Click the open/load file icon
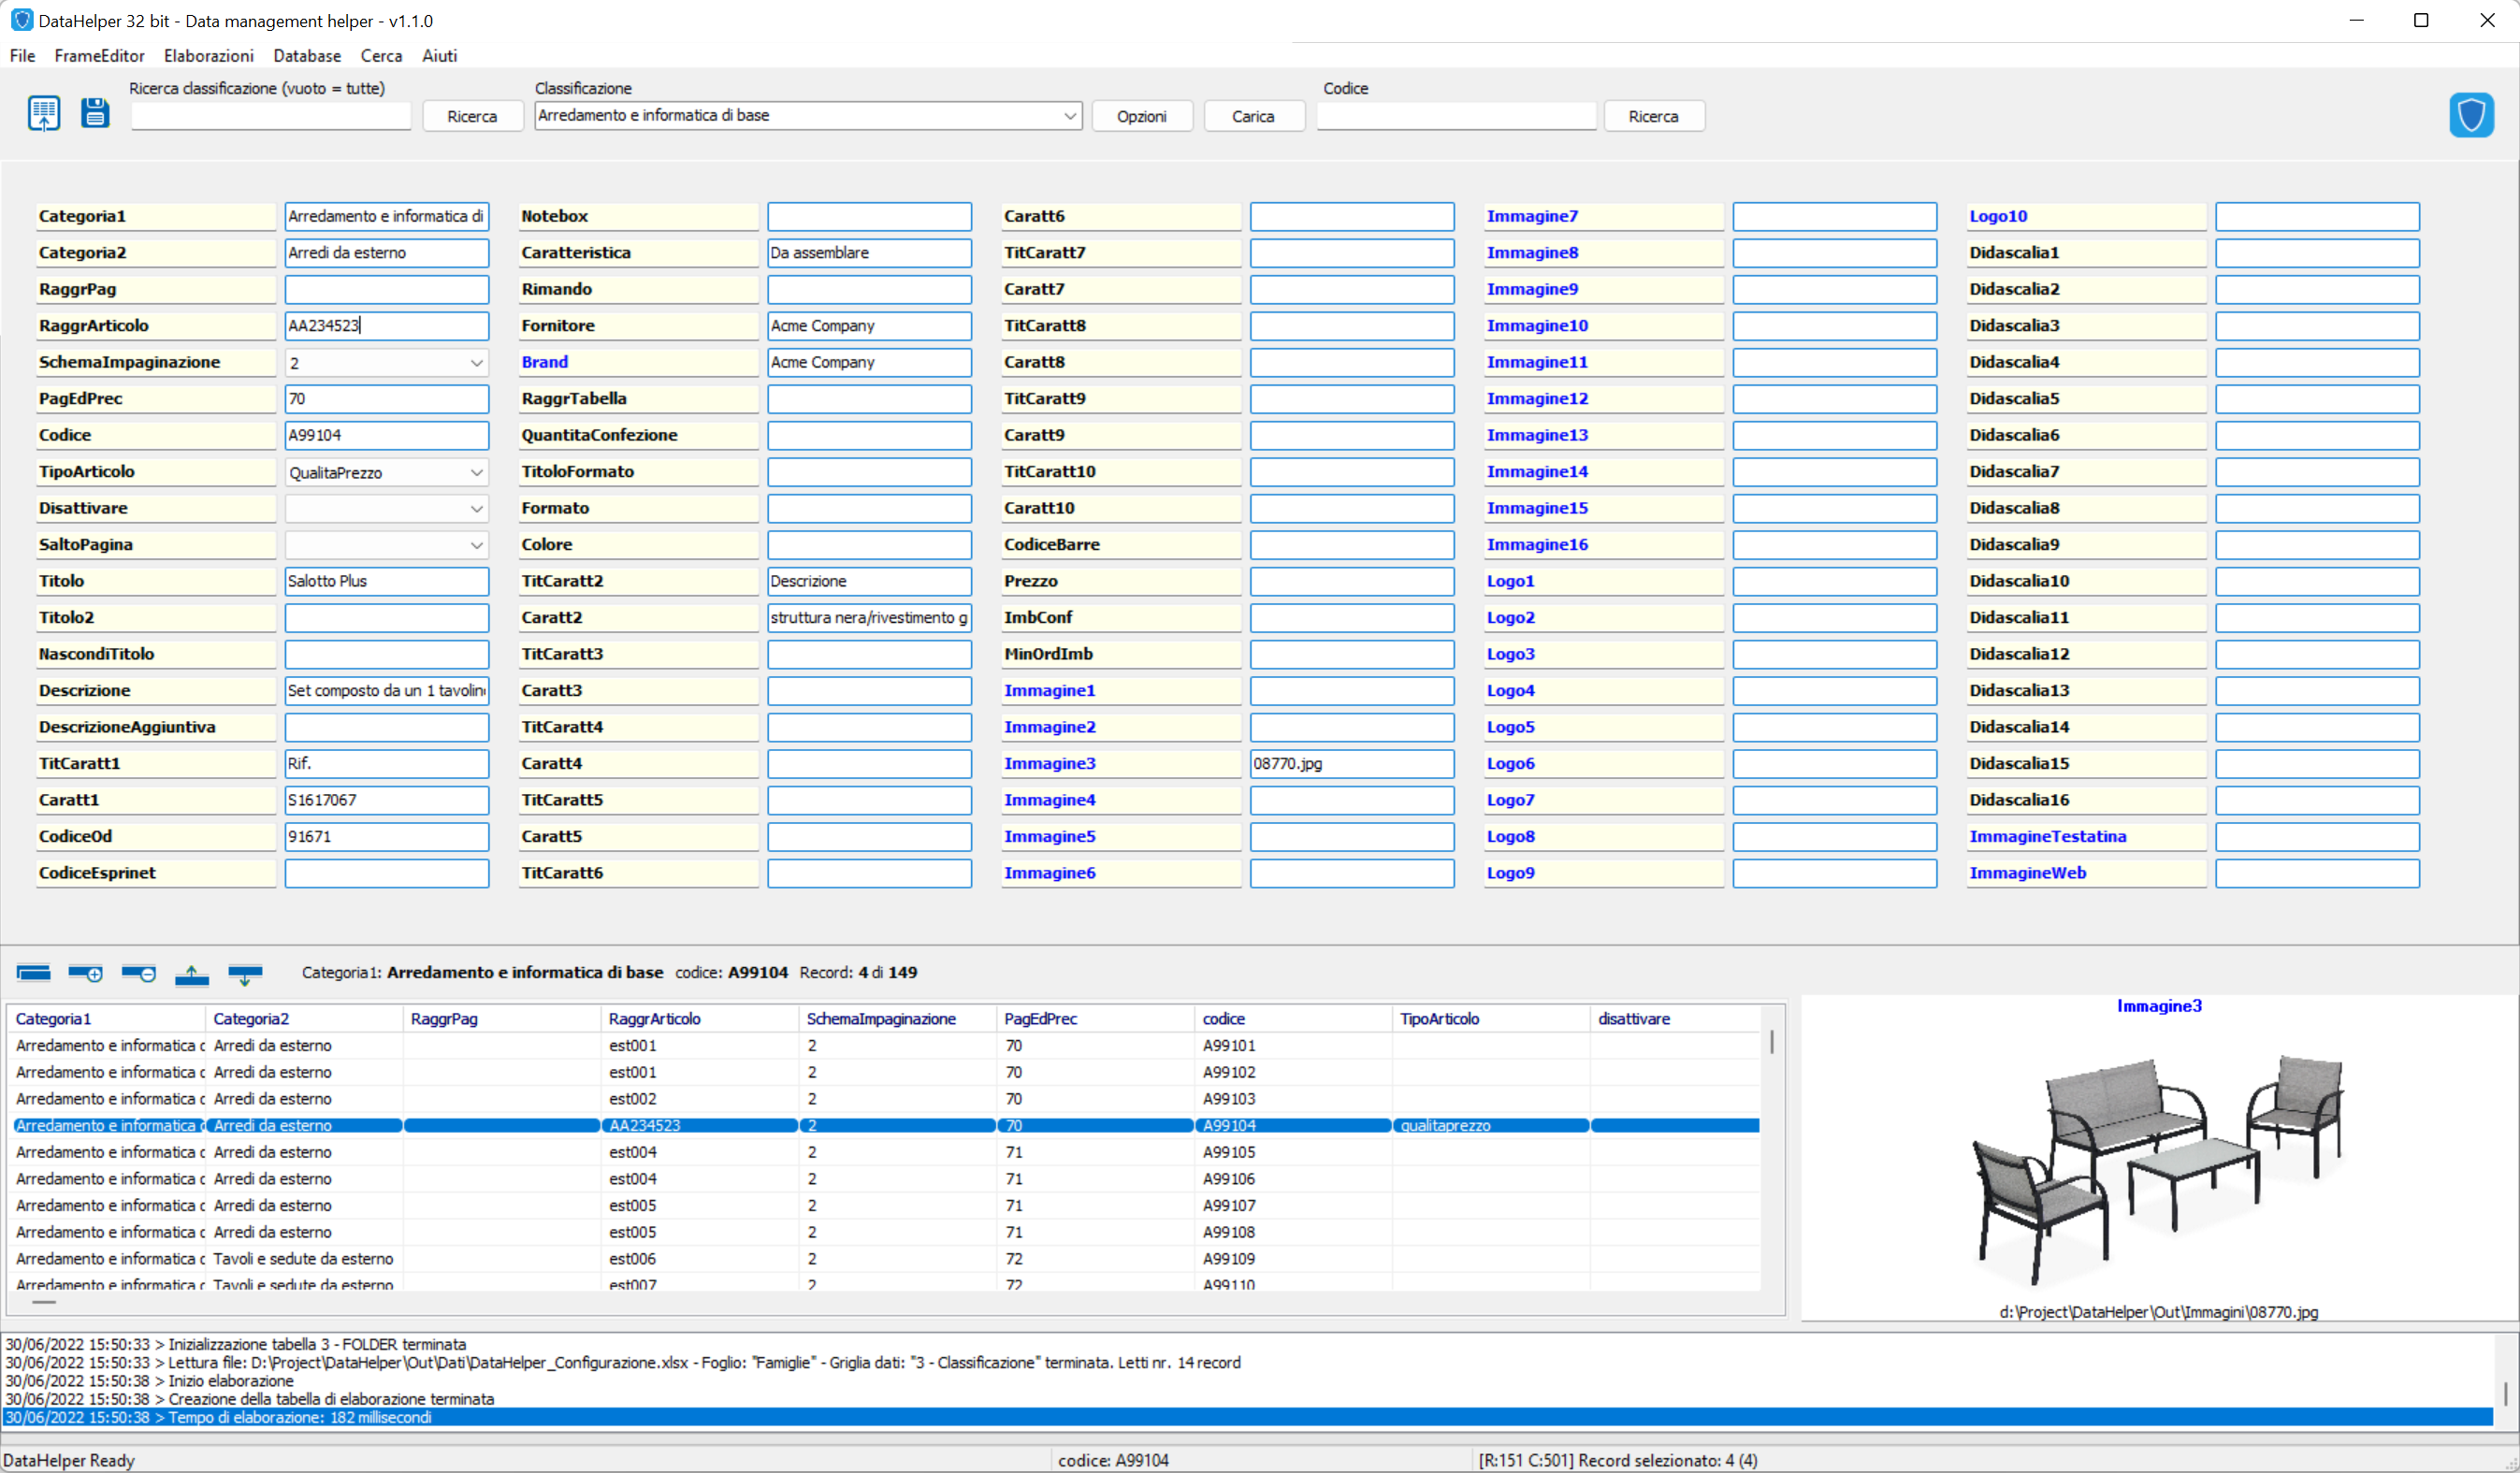Image resolution: width=2520 pixels, height=1473 pixels. coord(42,114)
